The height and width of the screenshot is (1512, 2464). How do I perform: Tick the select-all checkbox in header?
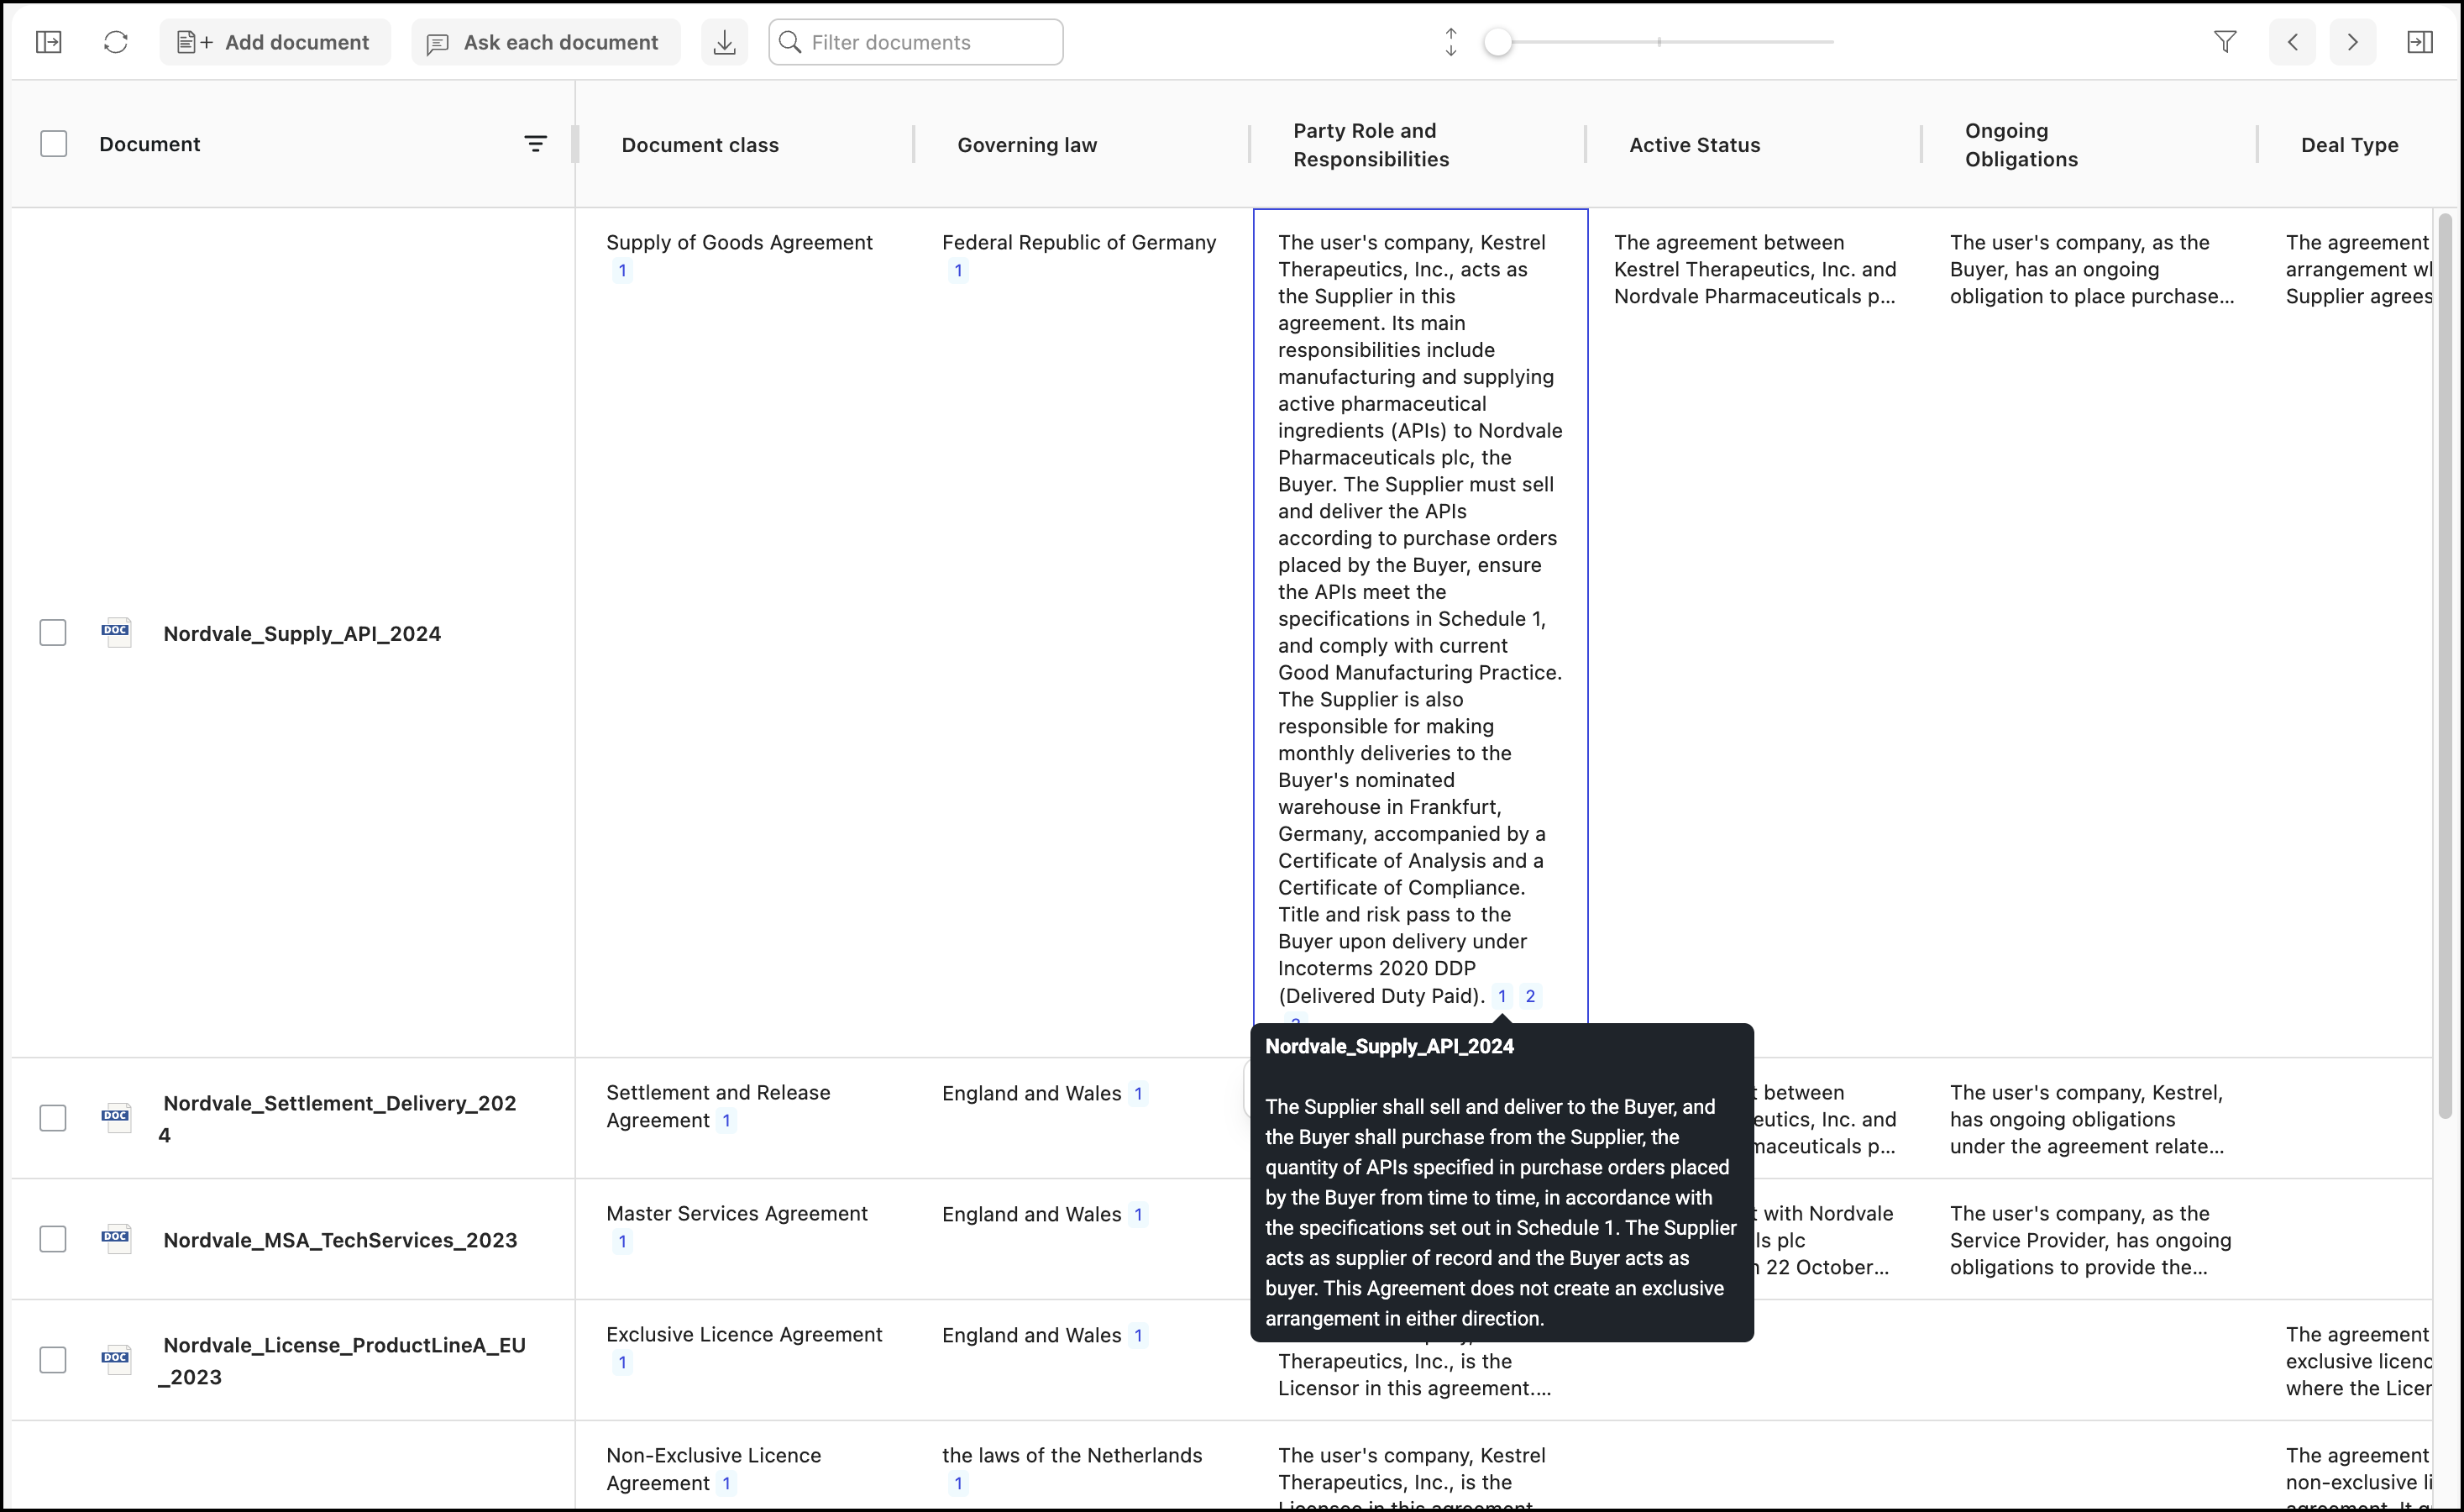[x=54, y=144]
